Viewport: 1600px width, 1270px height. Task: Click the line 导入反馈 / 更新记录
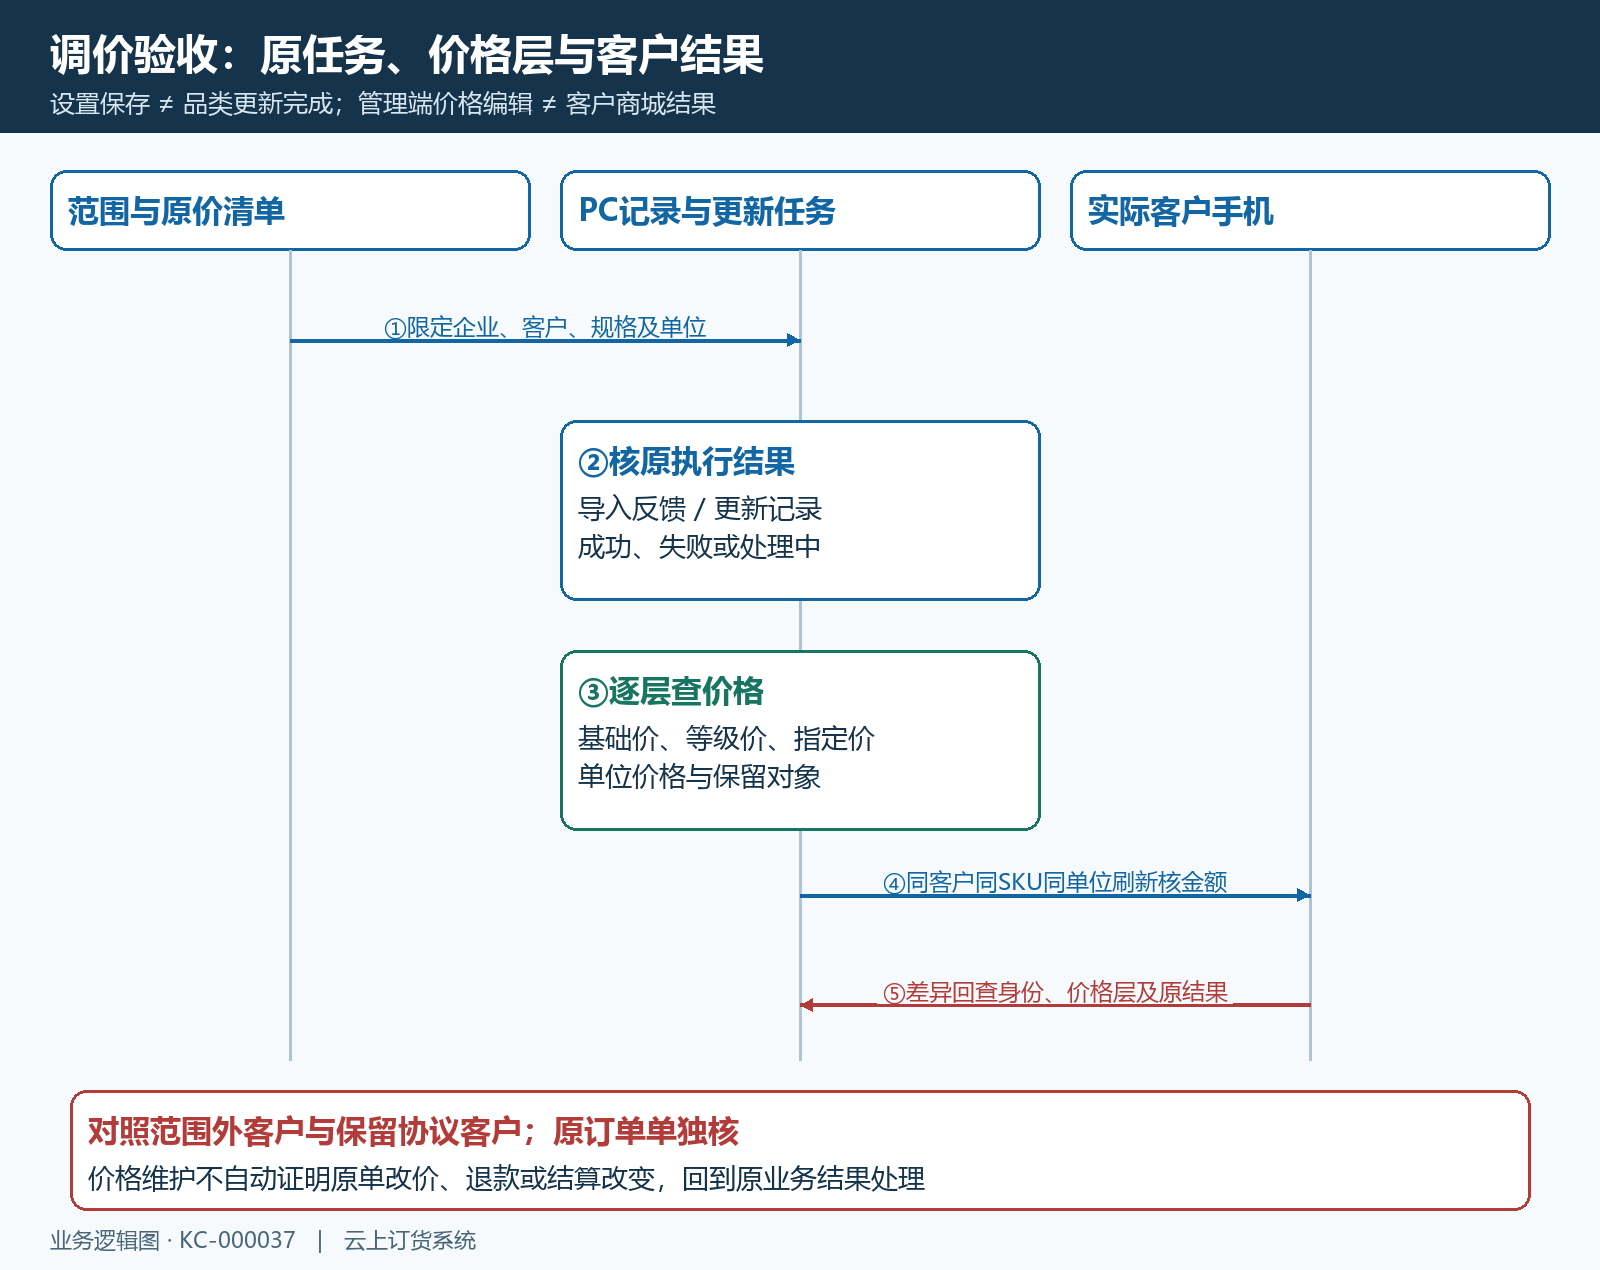click(x=699, y=509)
